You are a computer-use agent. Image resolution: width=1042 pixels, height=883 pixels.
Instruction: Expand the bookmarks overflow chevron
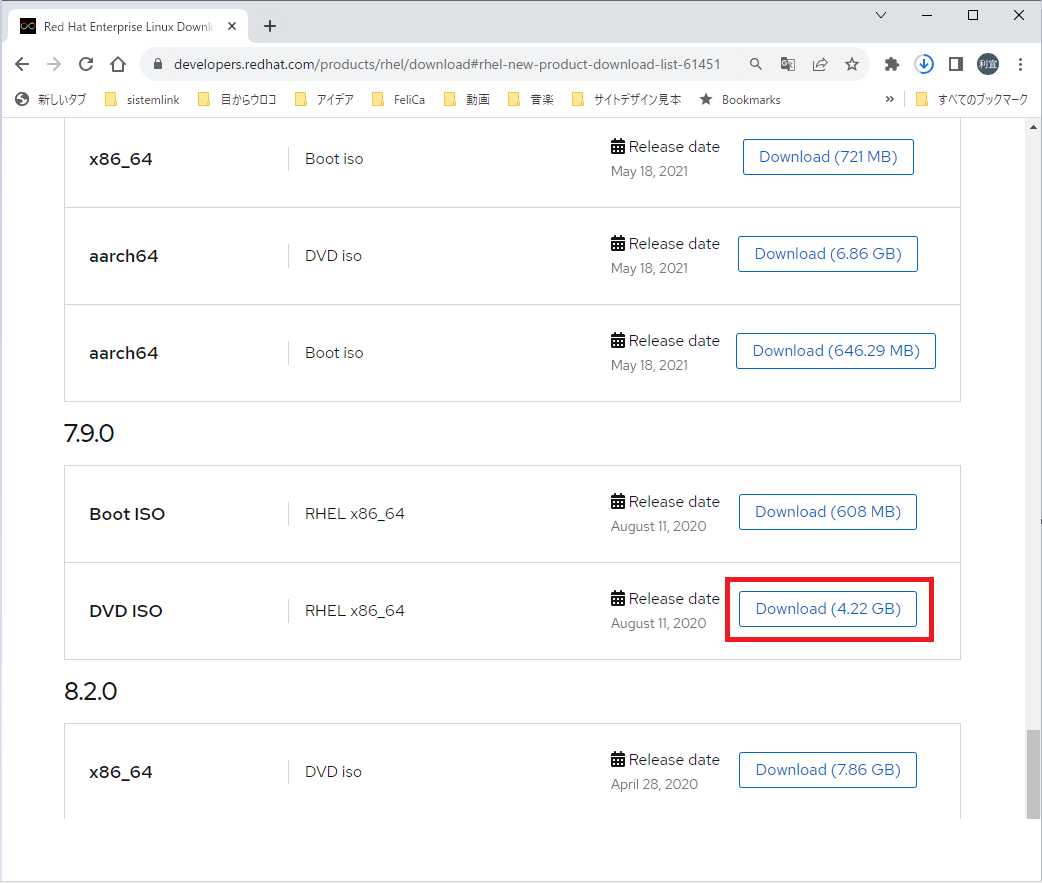pos(890,99)
